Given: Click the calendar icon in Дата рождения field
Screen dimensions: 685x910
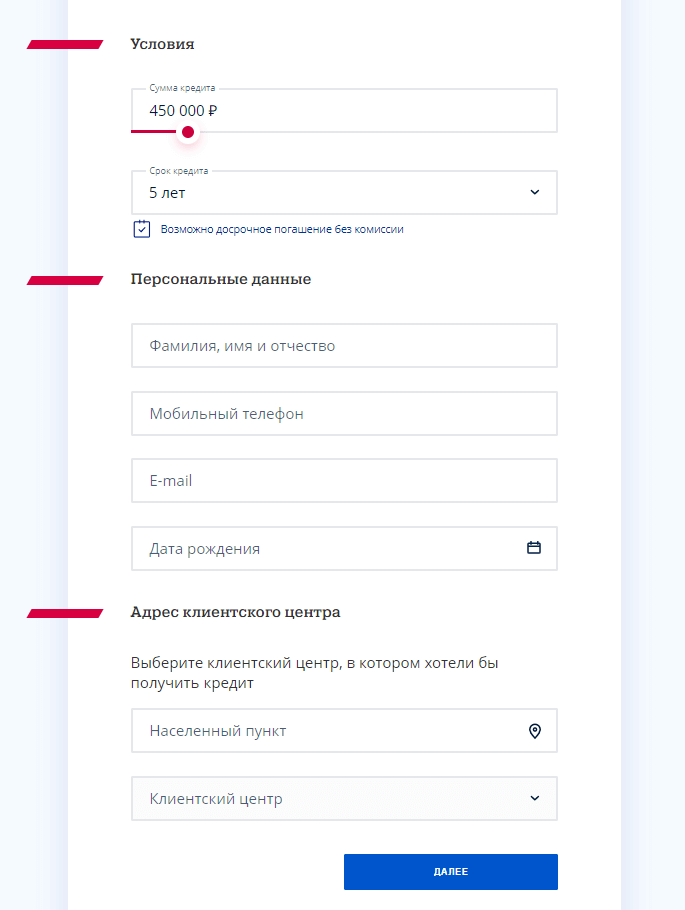Looking at the screenshot, I should [534, 548].
